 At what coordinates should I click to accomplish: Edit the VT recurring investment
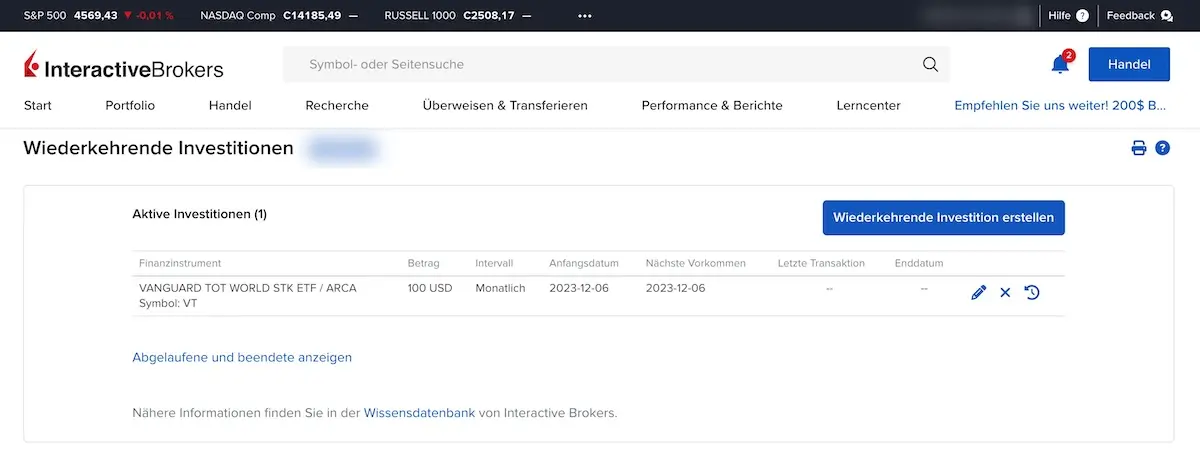click(x=978, y=293)
